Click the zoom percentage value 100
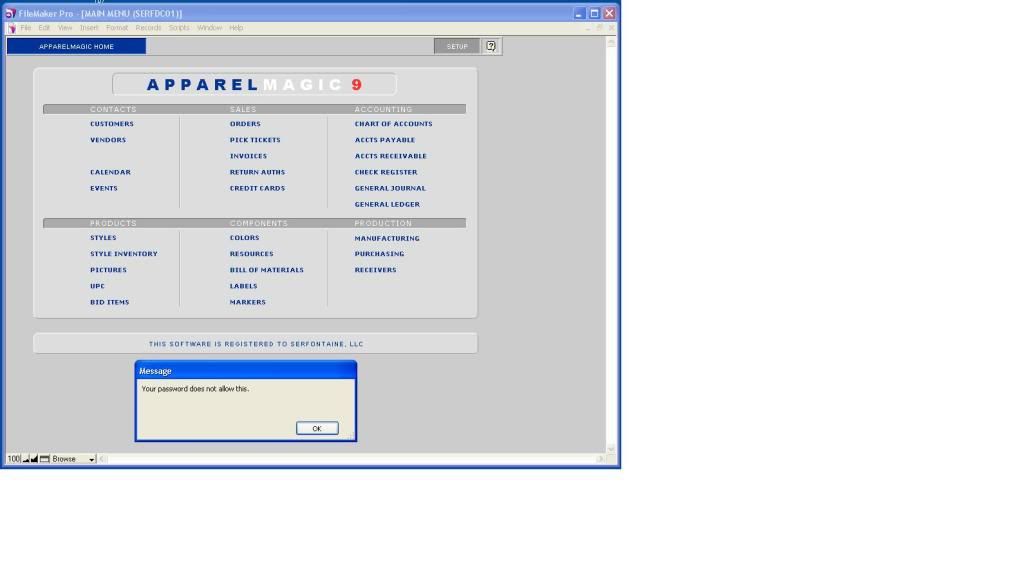 13,459
